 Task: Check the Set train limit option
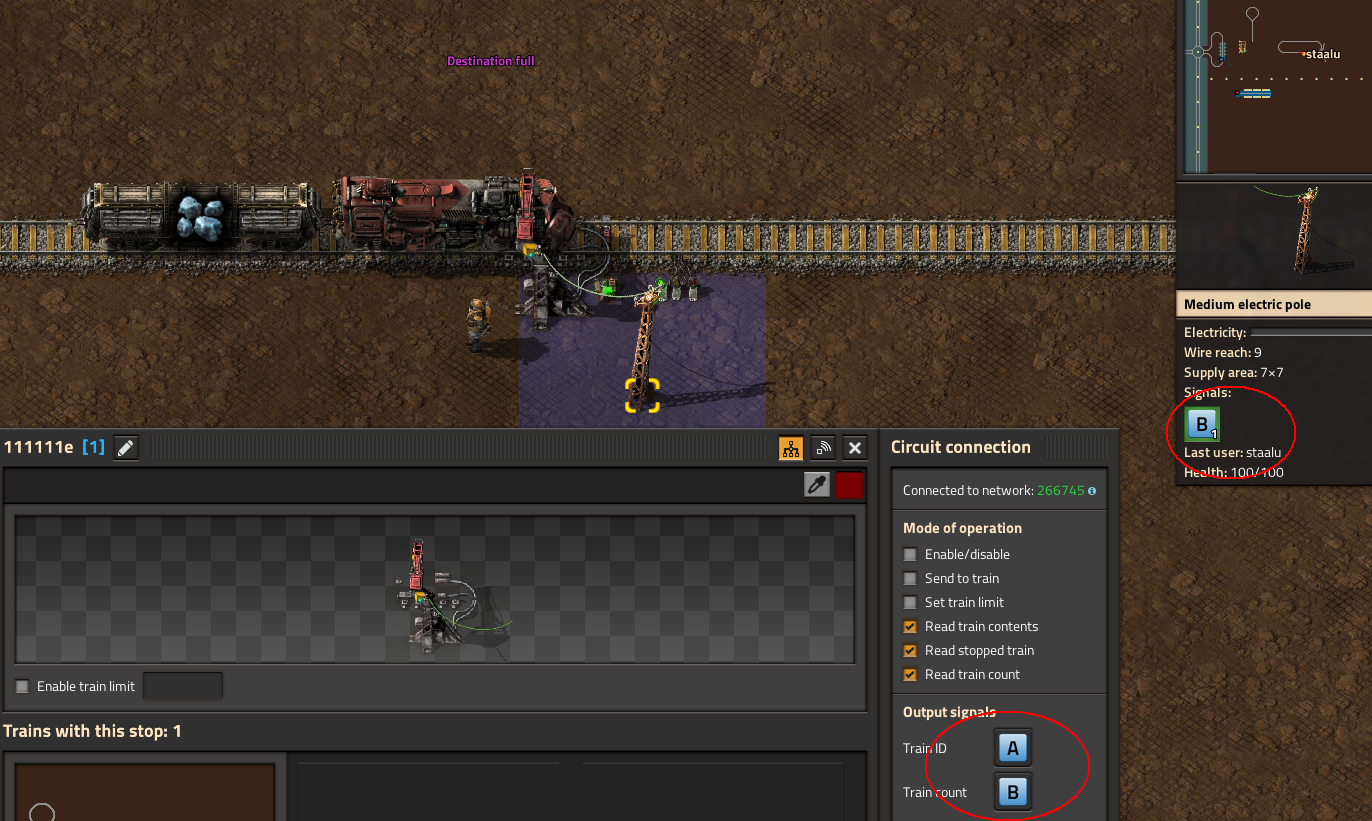point(910,602)
